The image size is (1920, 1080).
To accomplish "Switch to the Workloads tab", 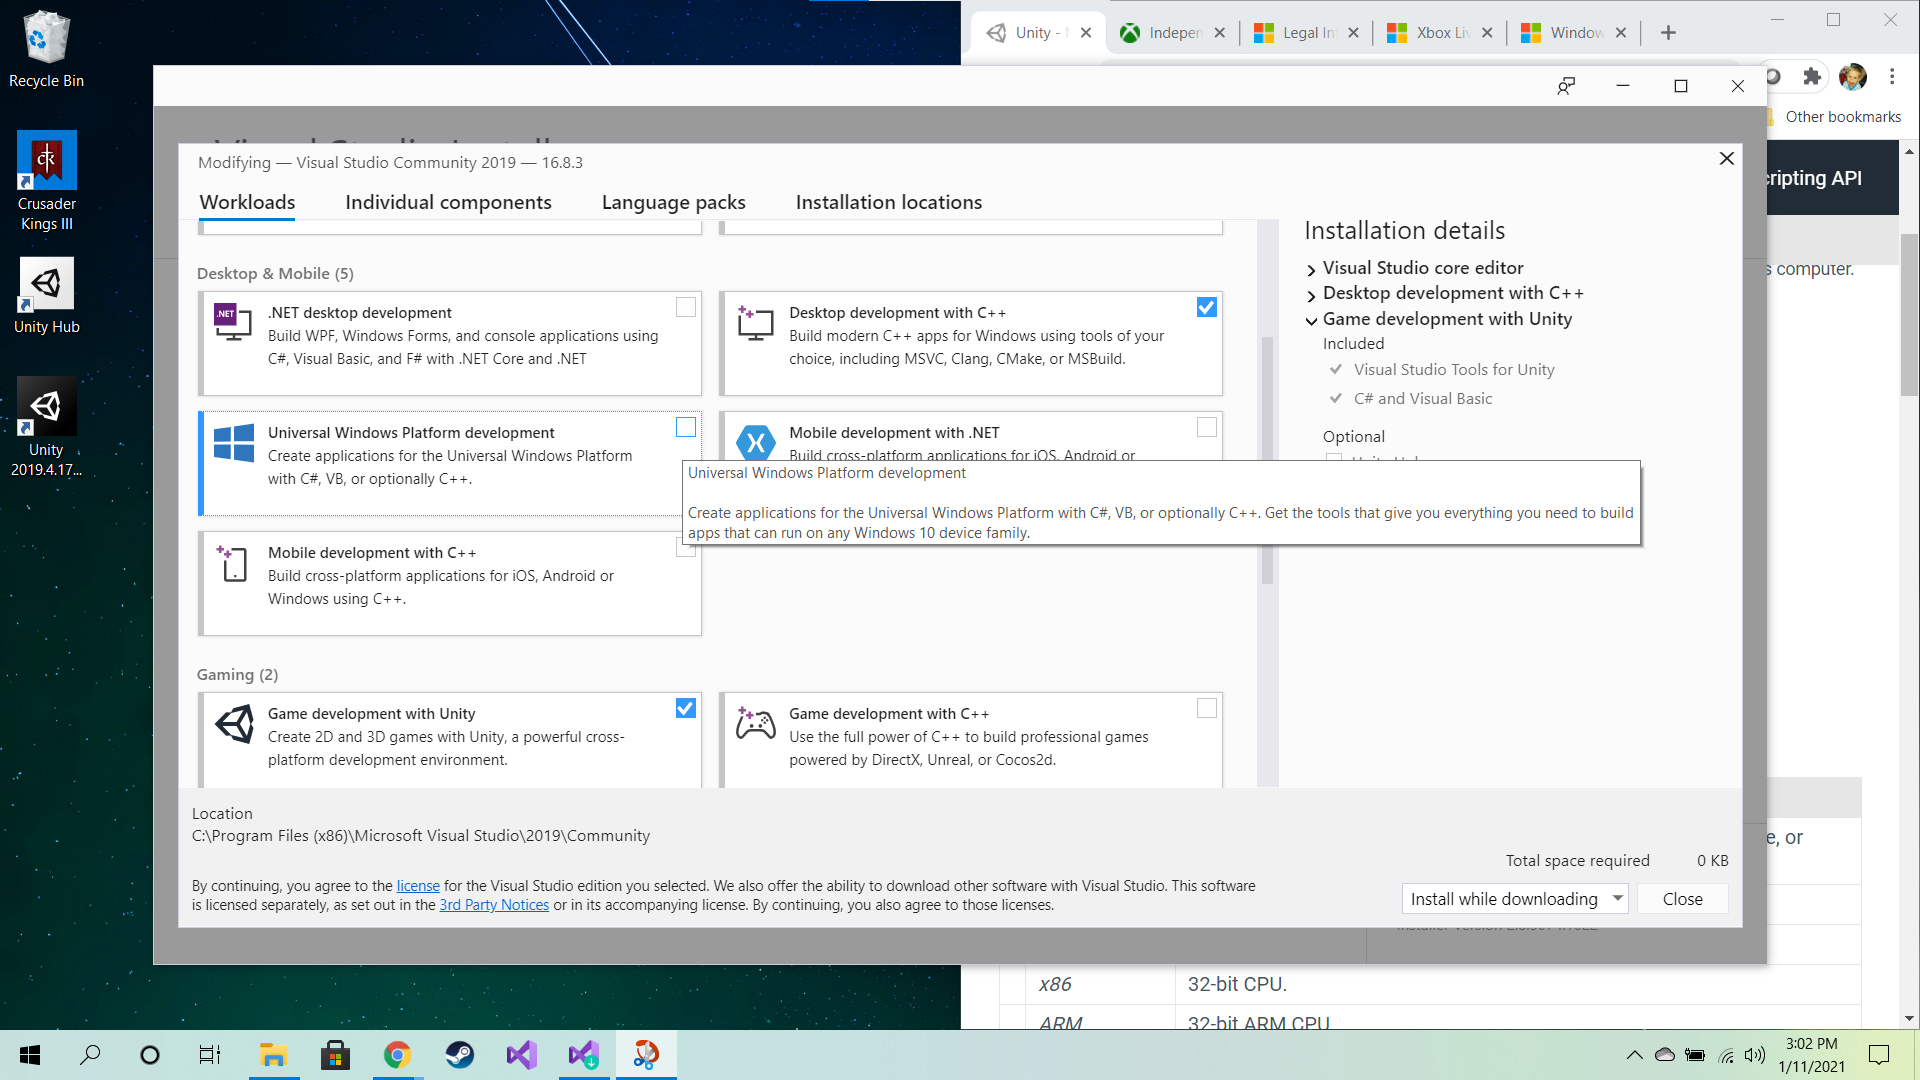I will tap(247, 202).
